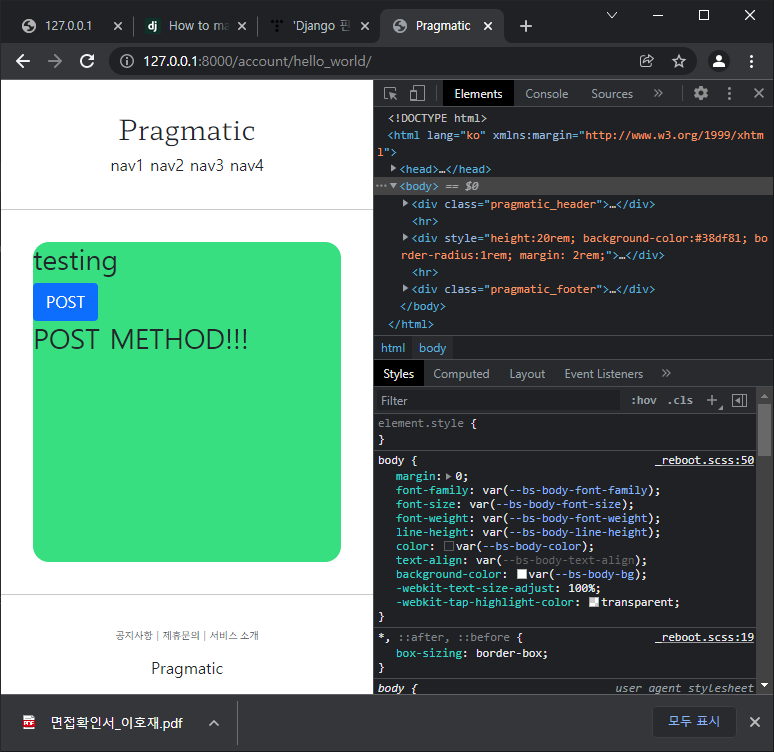
Task: Open the Event Listeners tab
Action: point(604,374)
